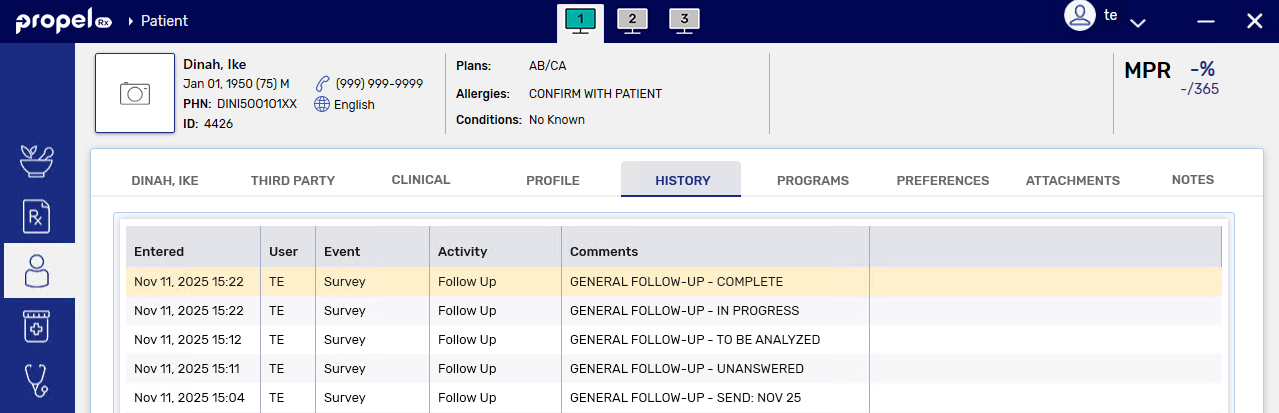Image resolution: width=1279 pixels, height=413 pixels.
Task: Switch to workspace monitor 2
Action: tap(632, 20)
